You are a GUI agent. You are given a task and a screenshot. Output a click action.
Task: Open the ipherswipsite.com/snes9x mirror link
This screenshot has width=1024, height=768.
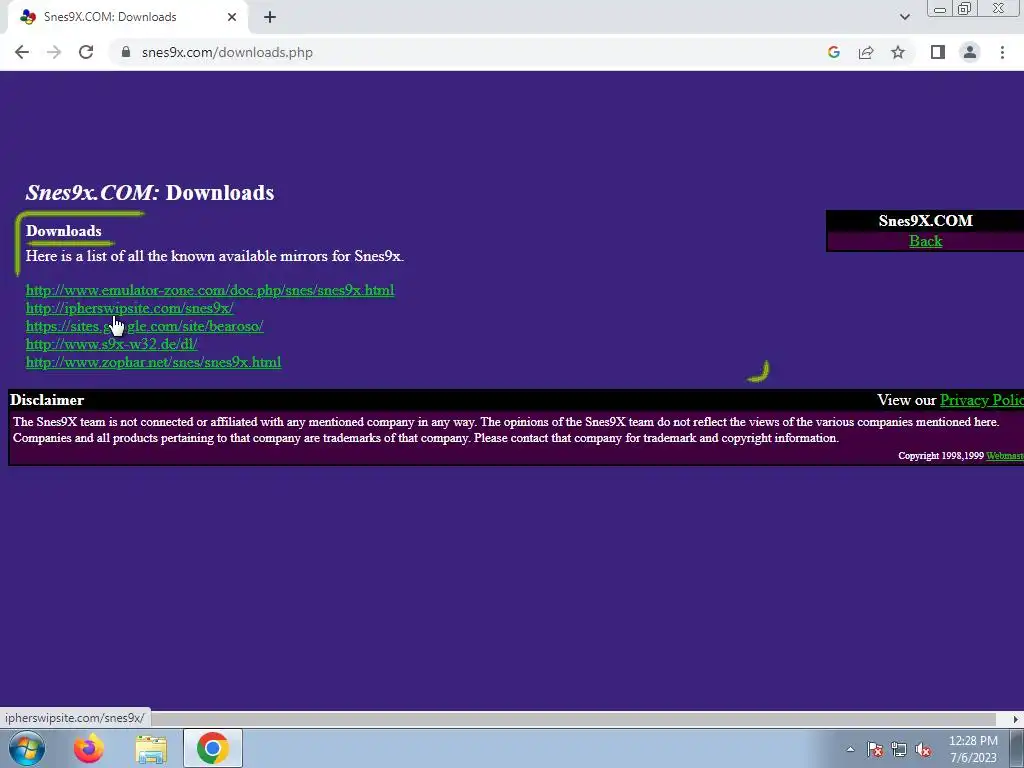[x=129, y=308]
